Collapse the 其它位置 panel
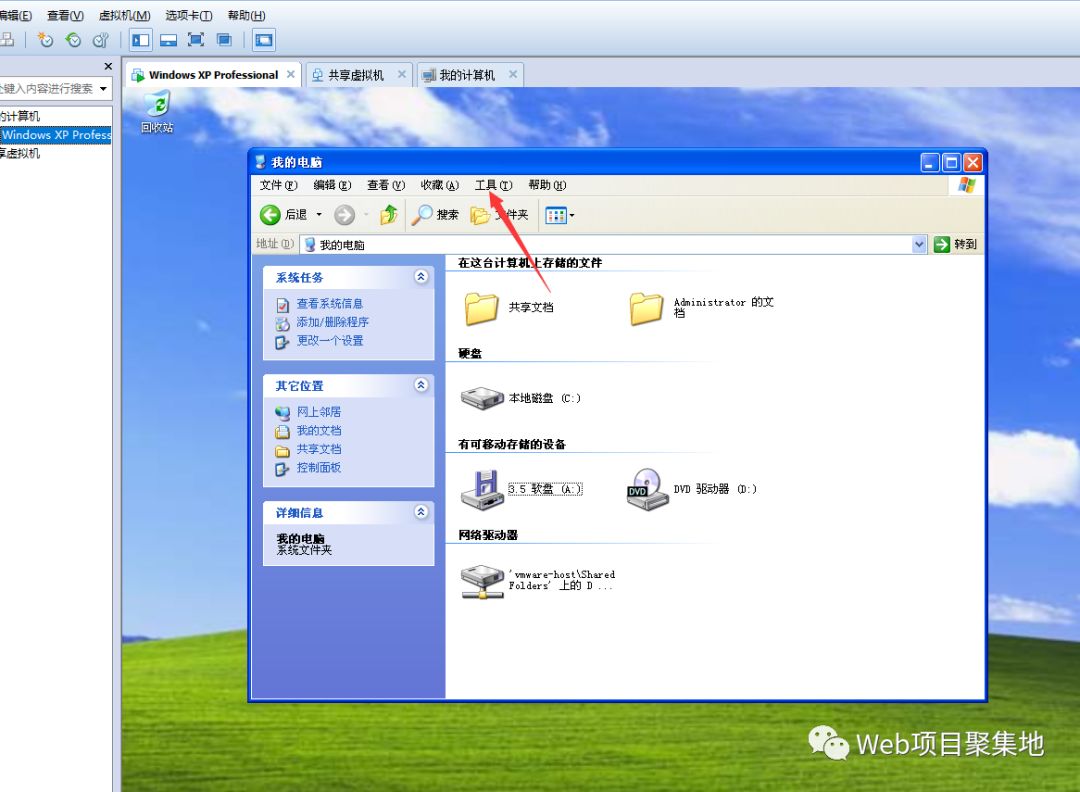This screenshot has height=792, width=1080. coord(421,385)
